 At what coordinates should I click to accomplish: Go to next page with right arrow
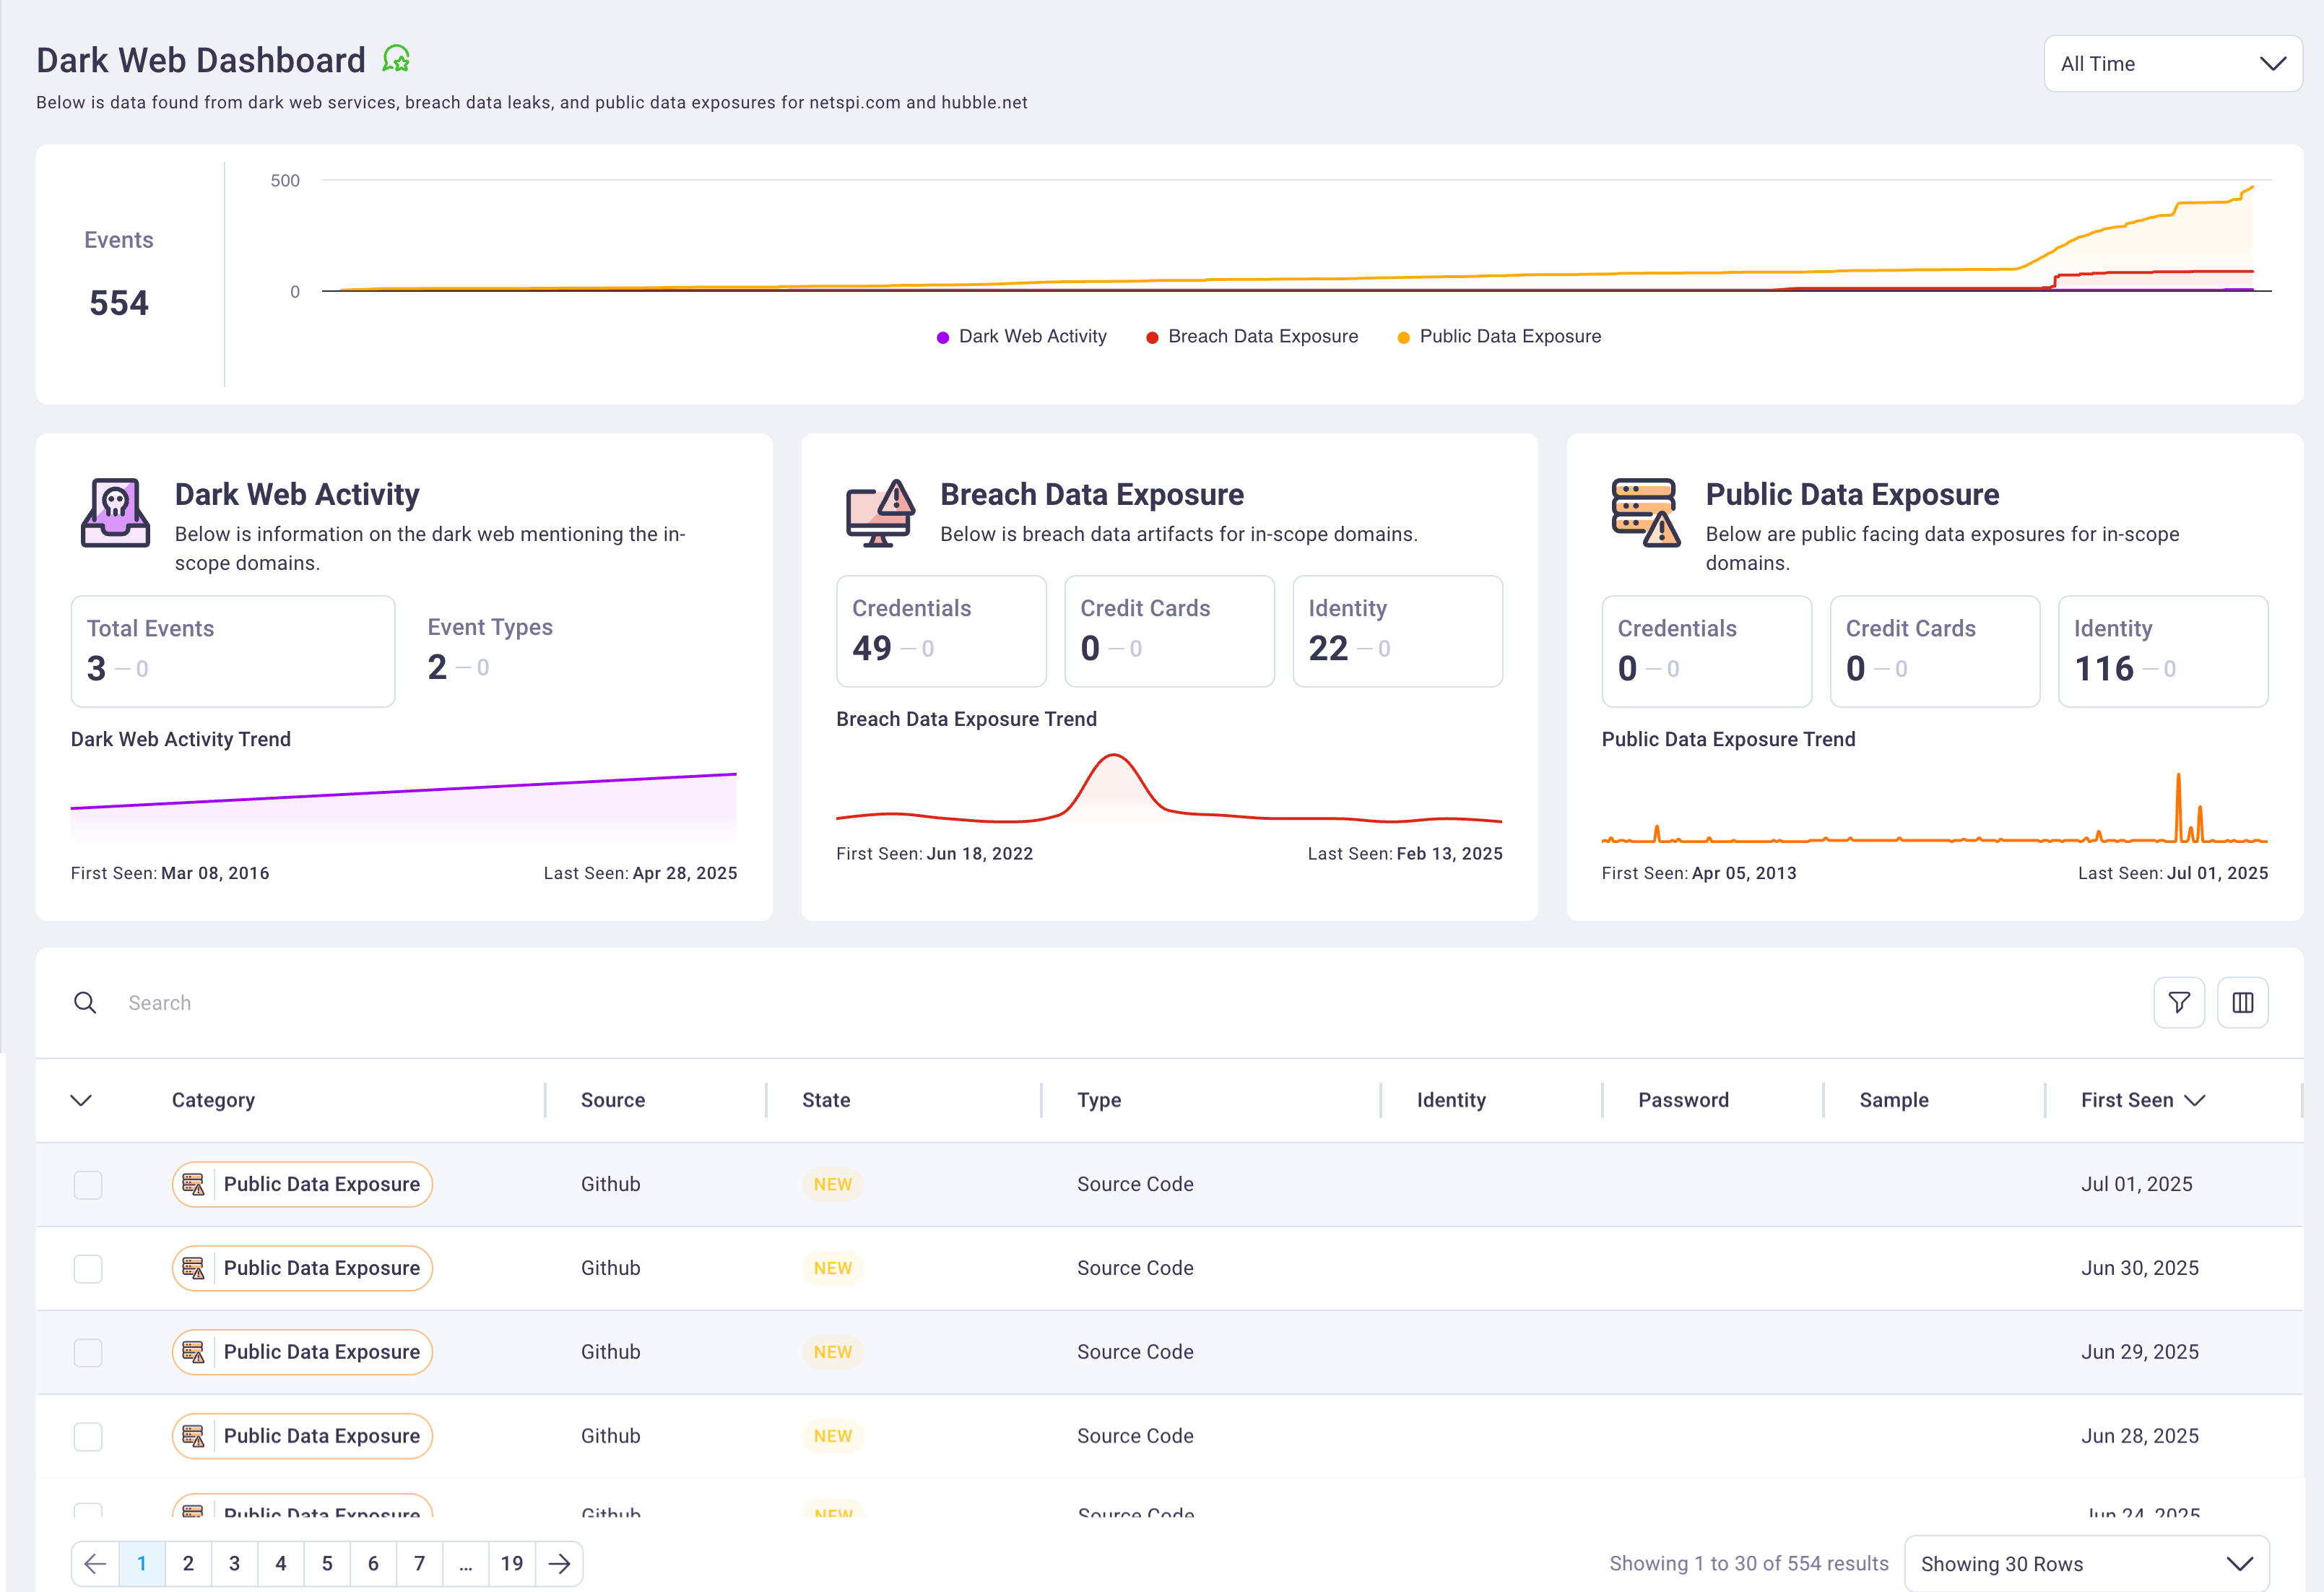tap(559, 1563)
